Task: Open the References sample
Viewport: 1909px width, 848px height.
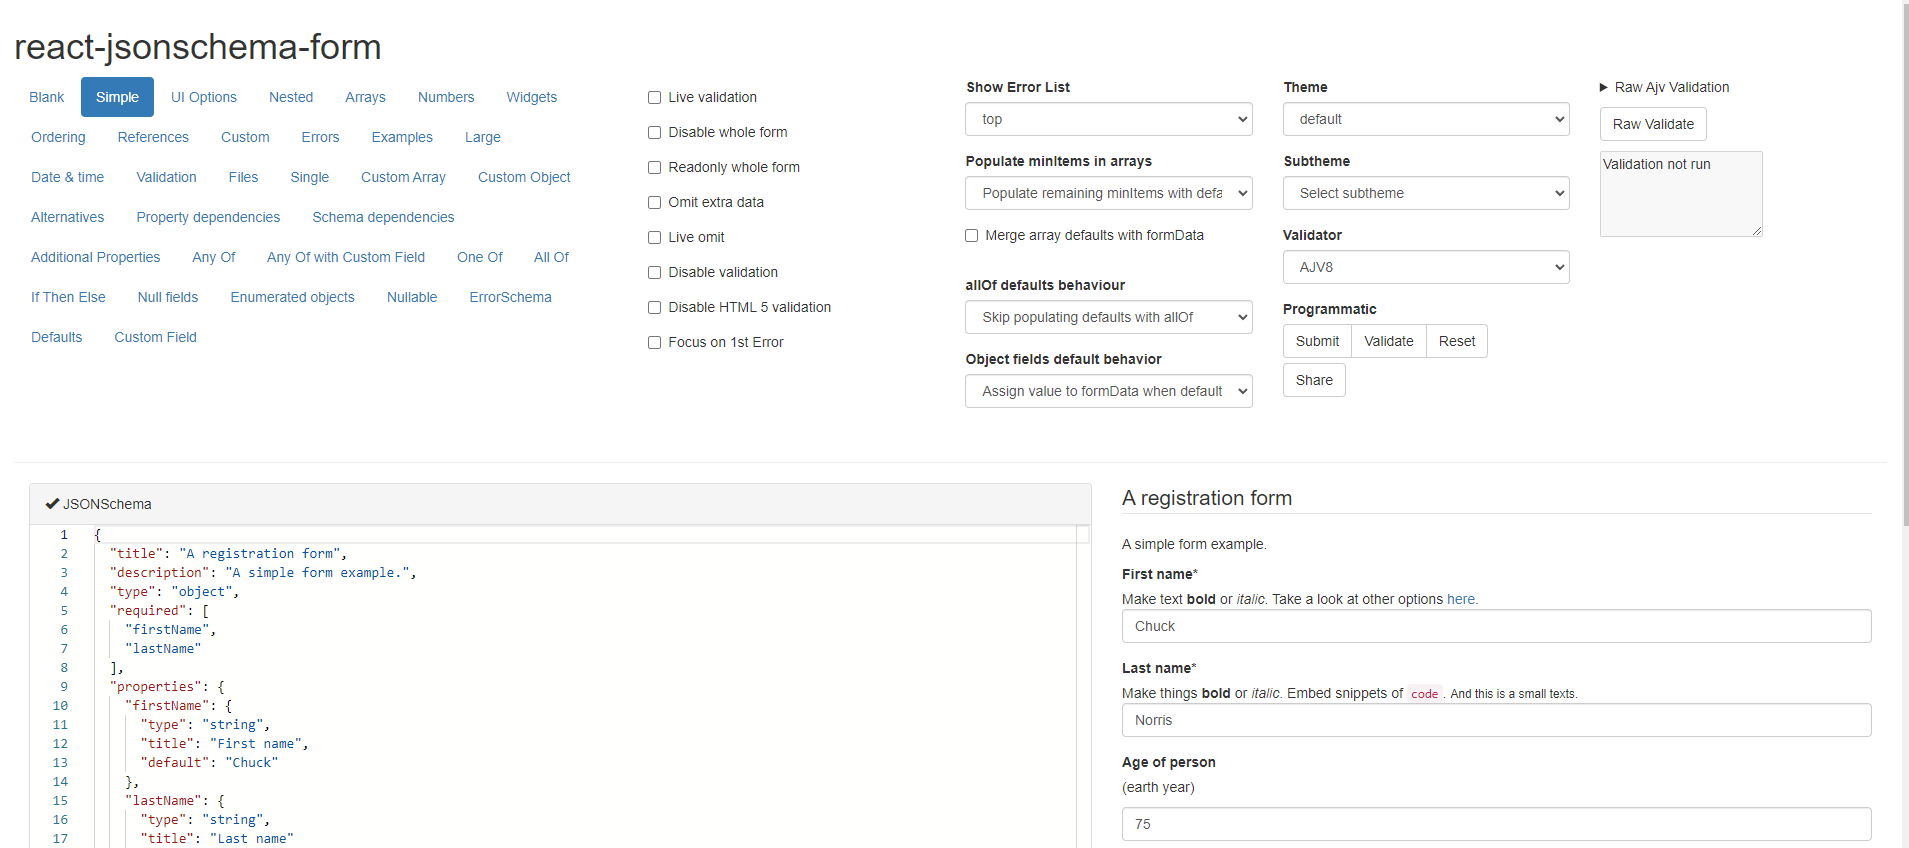Action: point(153,137)
